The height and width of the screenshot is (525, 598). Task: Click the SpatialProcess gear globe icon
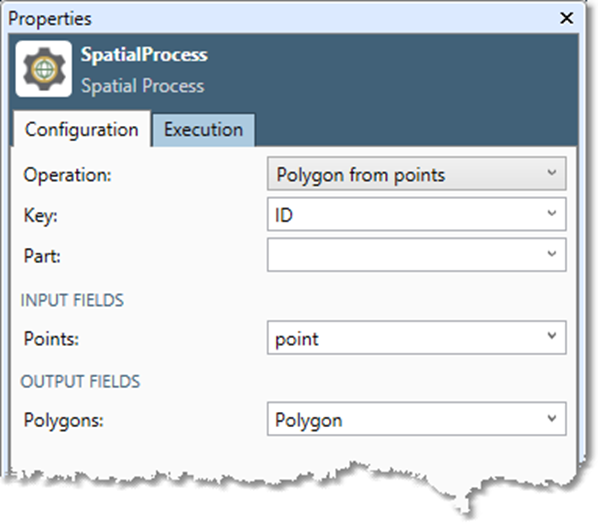coord(43,69)
